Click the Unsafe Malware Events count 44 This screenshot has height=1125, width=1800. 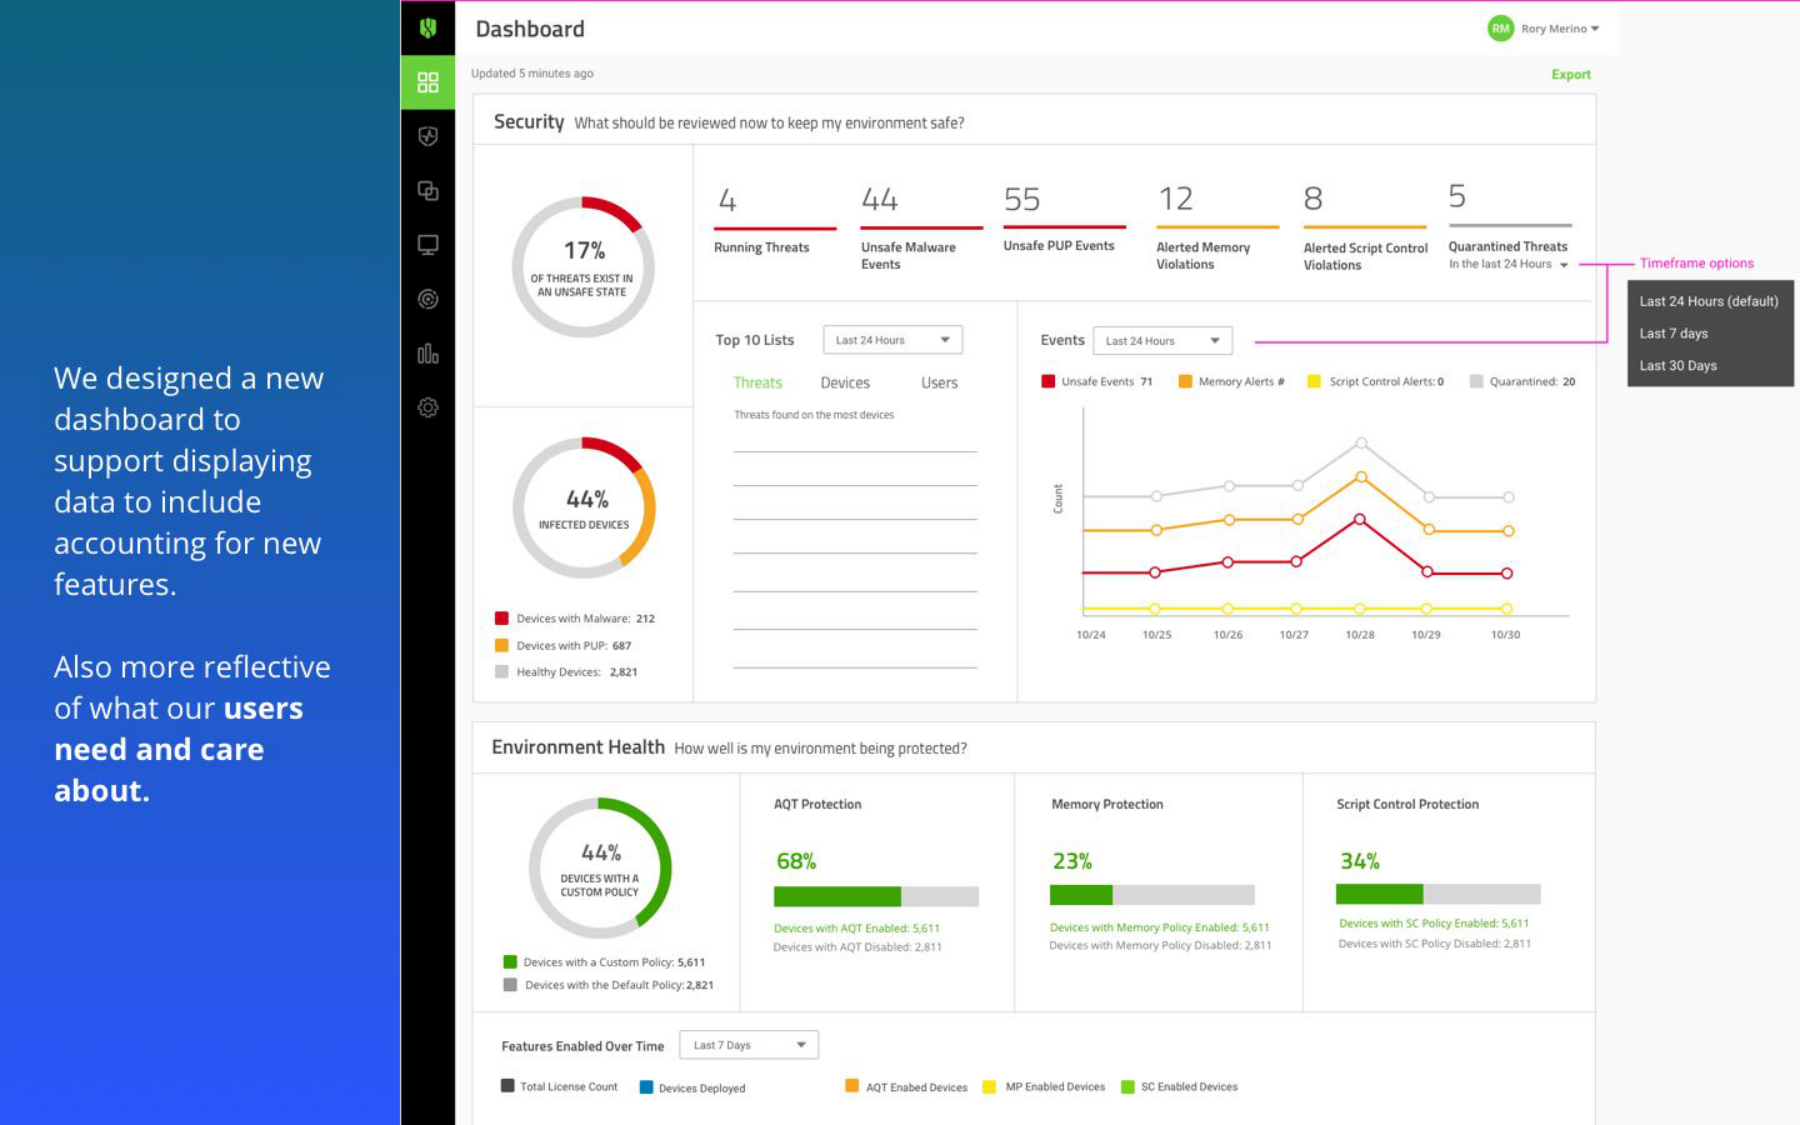click(x=880, y=200)
